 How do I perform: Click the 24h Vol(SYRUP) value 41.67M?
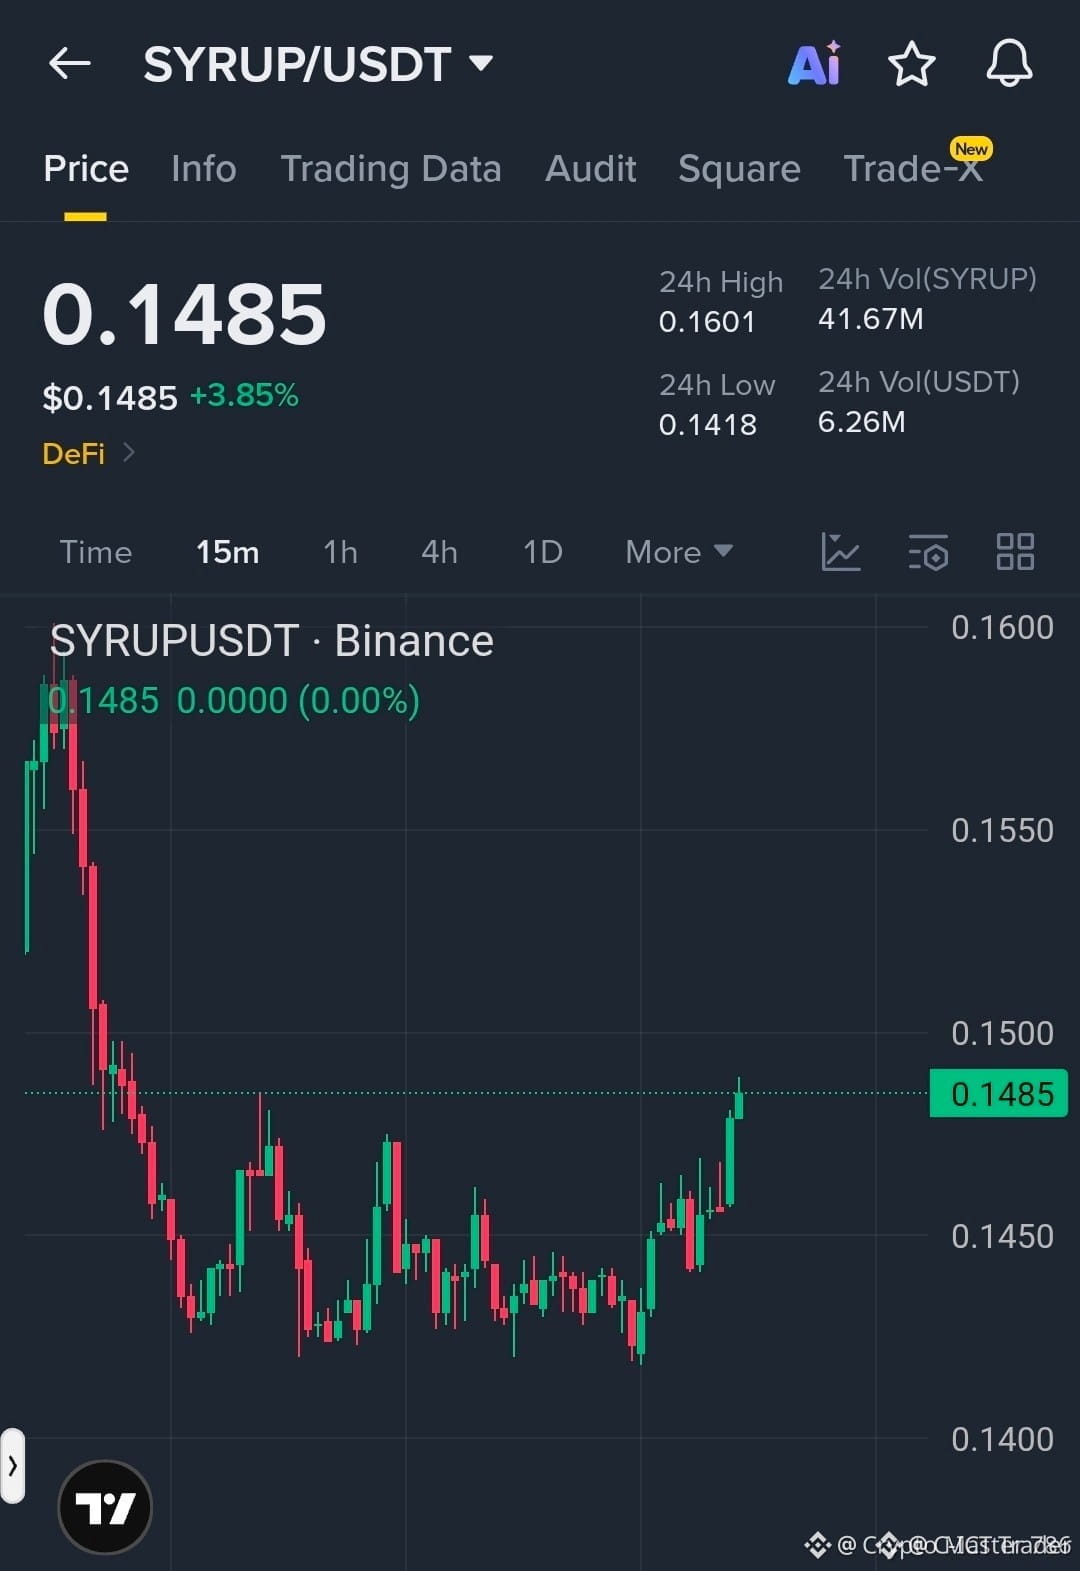[x=871, y=319]
